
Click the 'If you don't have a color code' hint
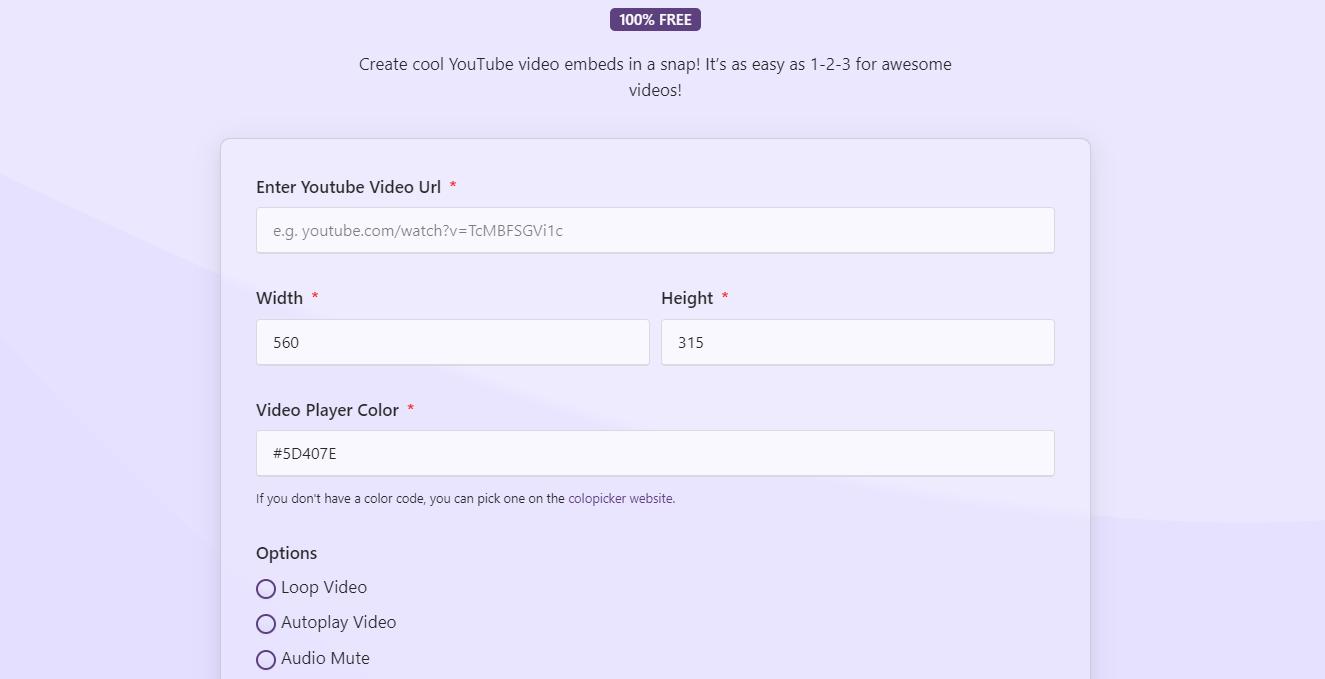click(410, 498)
